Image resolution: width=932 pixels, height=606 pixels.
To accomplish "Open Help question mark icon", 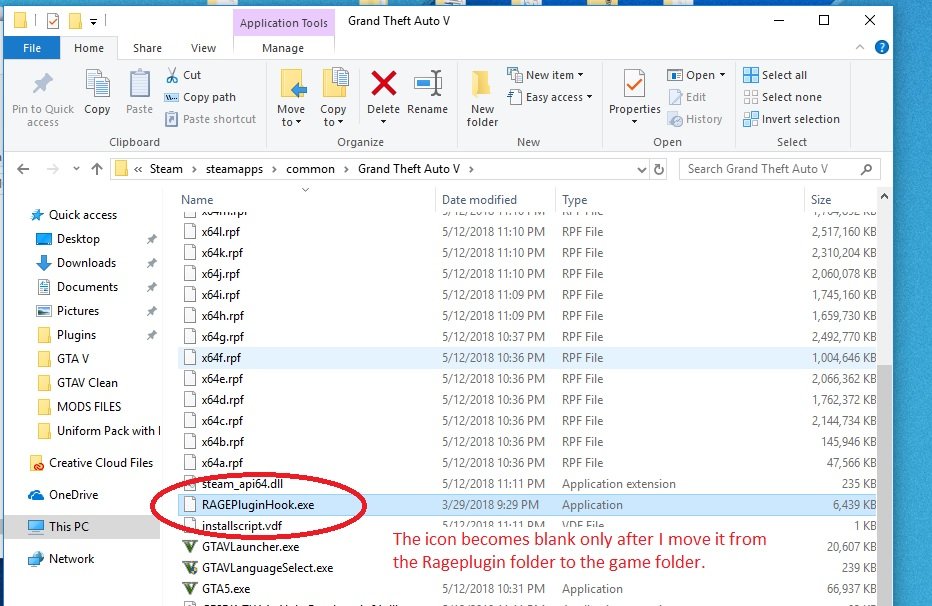I will coord(882,47).
